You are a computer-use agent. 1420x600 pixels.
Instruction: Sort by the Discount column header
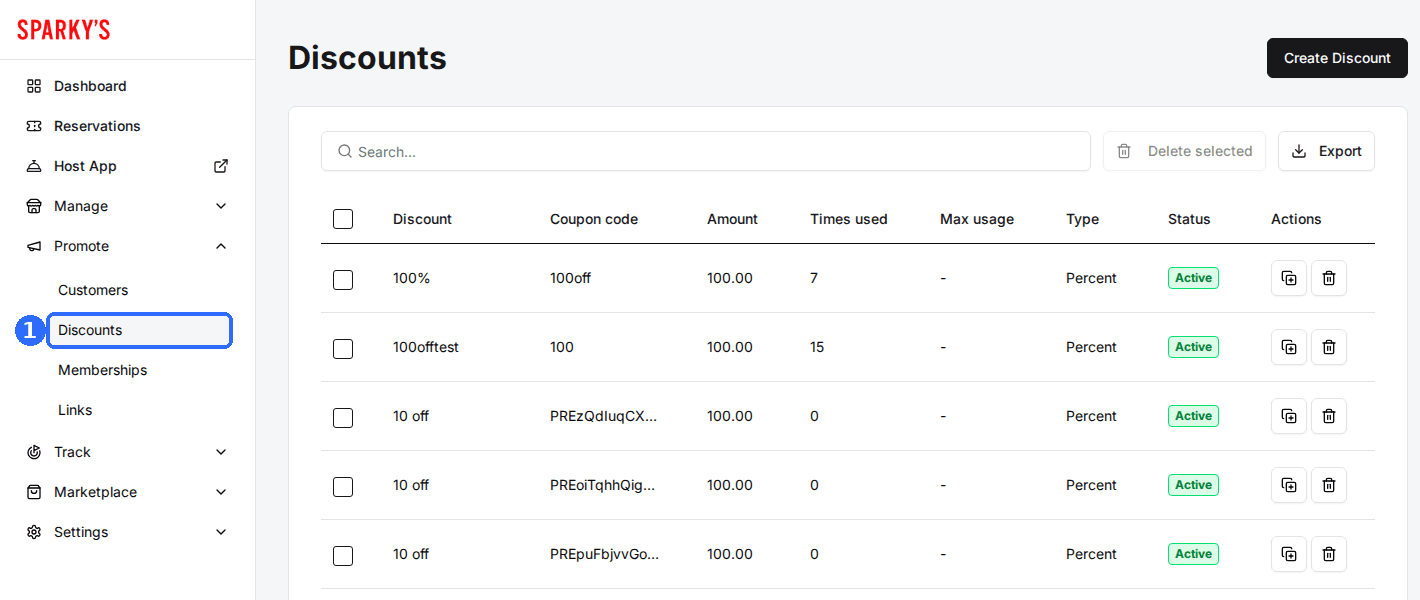tap(422, 219)
